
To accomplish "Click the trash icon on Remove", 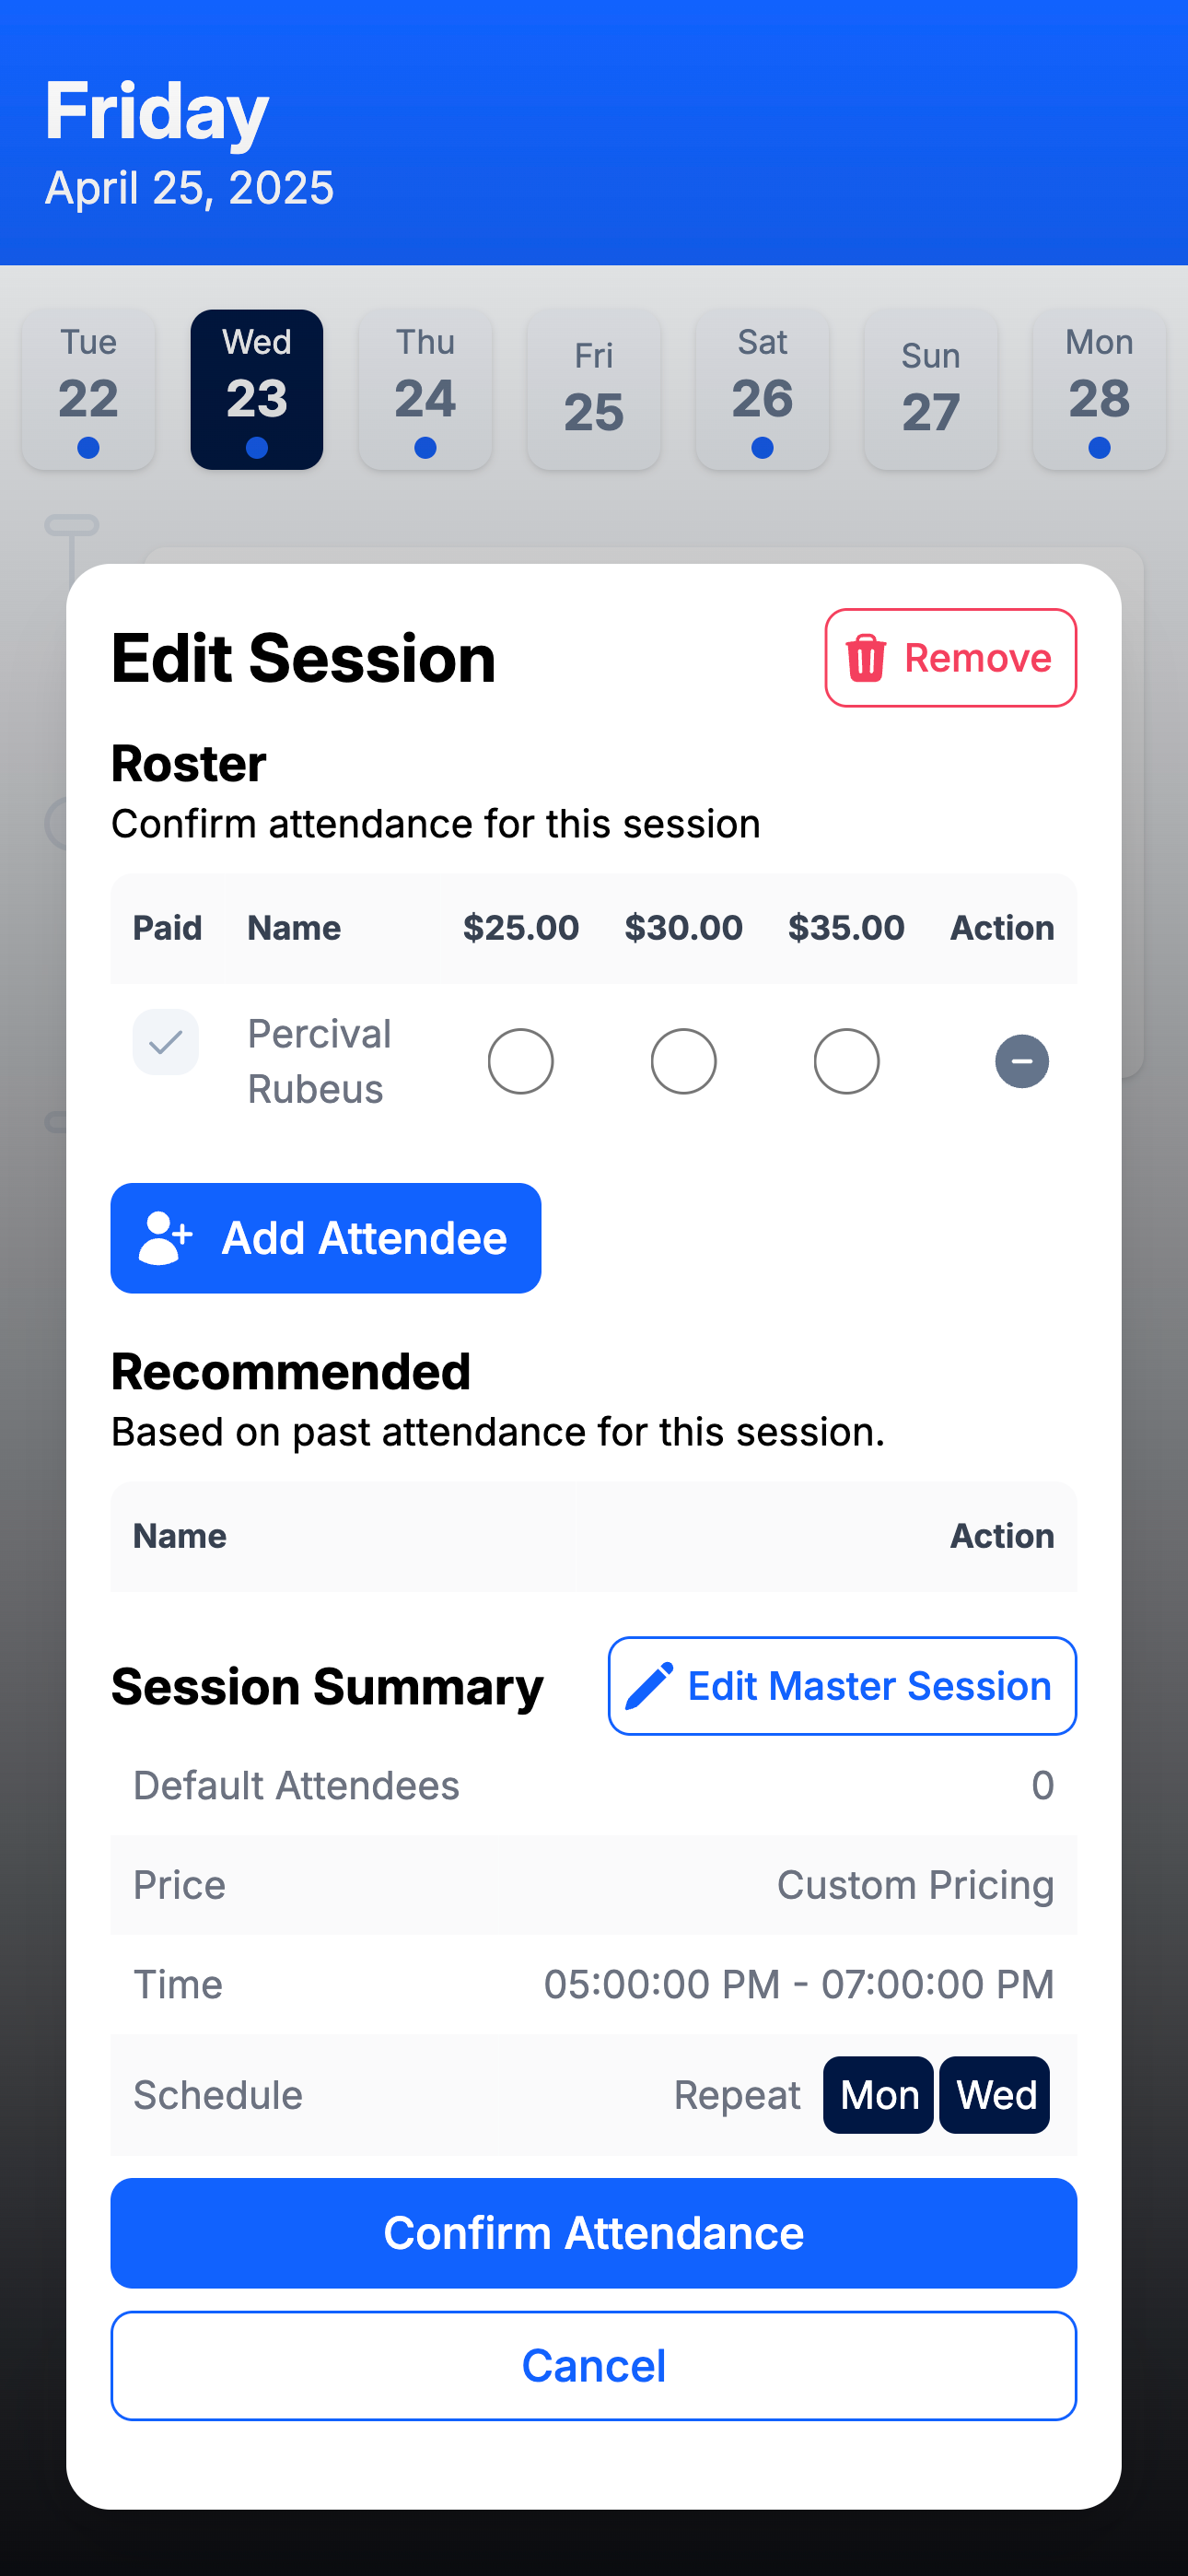I will tap(866, 658).
